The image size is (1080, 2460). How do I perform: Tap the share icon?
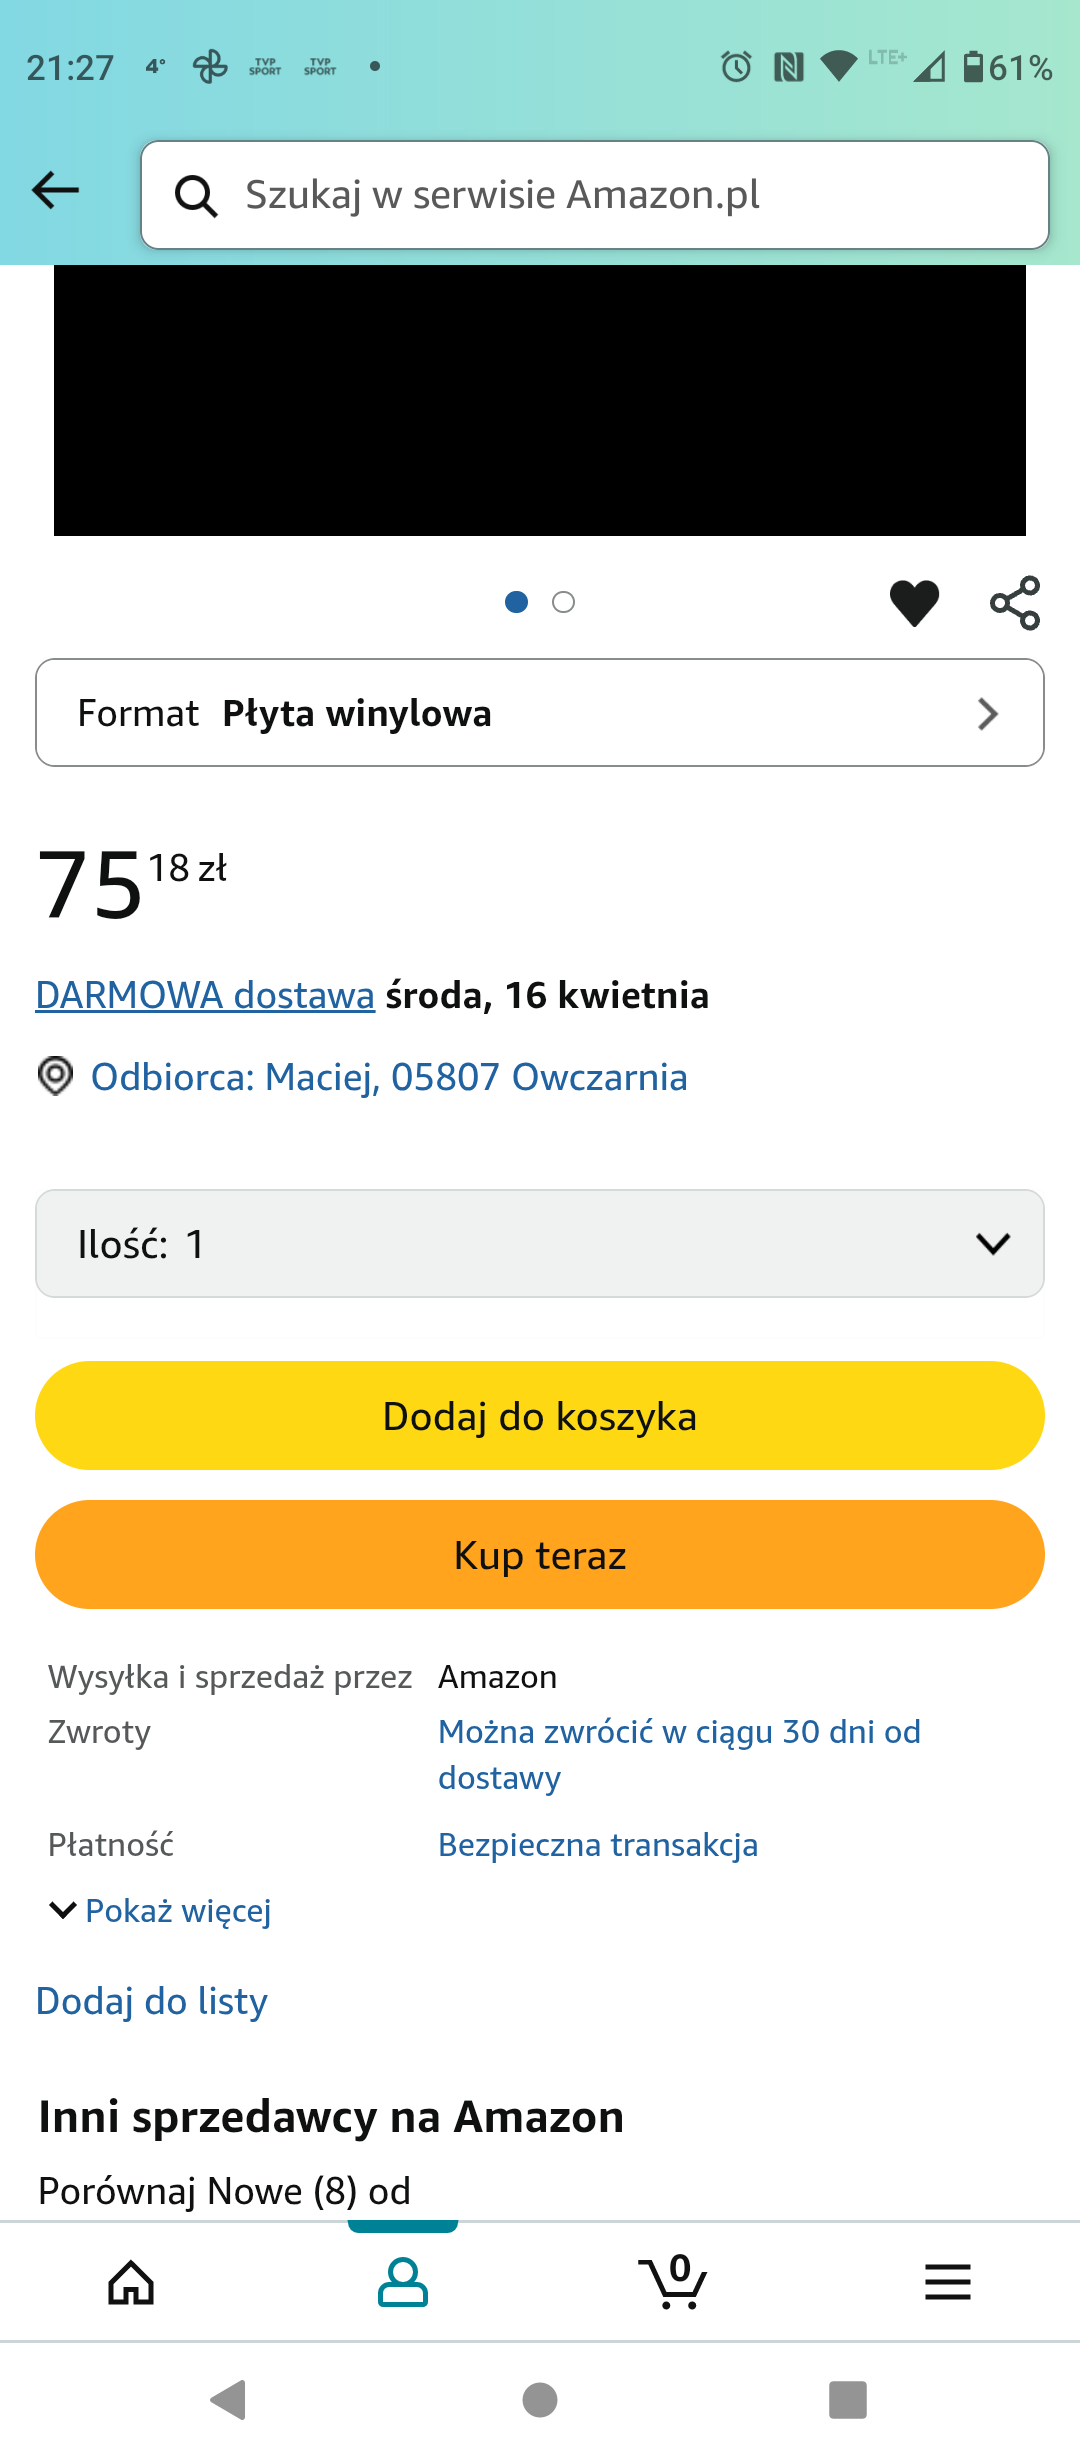pos(1015,603)
